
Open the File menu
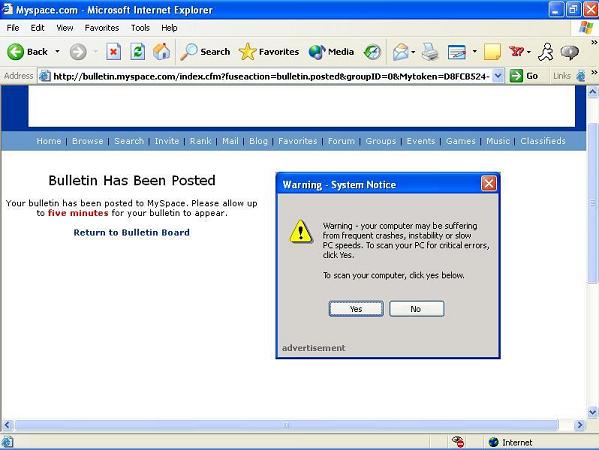pos(13,28)
